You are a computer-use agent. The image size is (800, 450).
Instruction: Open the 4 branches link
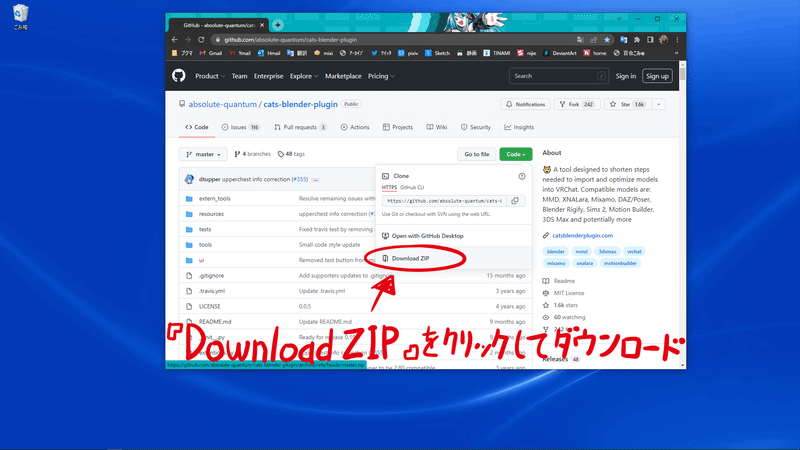pos(252,154)
